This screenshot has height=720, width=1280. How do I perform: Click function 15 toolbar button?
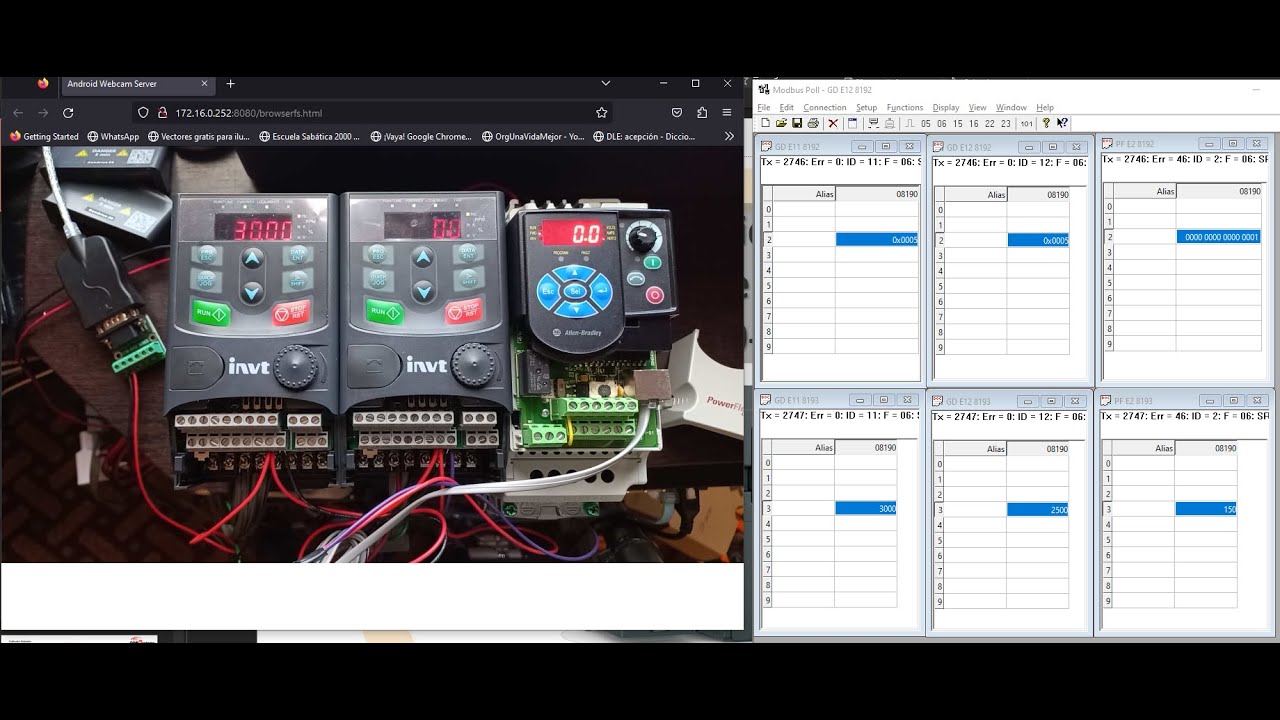(957, 124)
